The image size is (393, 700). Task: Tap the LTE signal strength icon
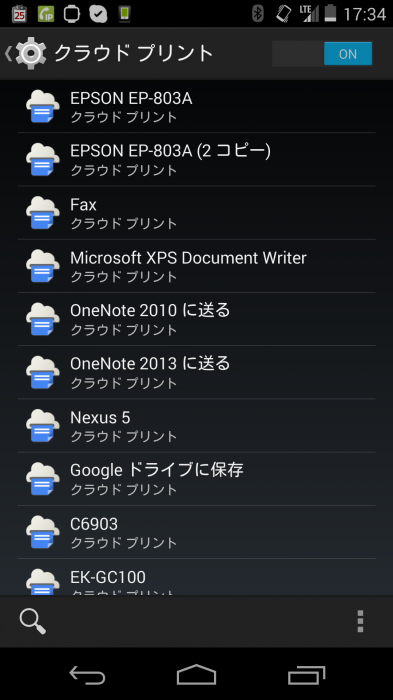[x=309, y=14]
